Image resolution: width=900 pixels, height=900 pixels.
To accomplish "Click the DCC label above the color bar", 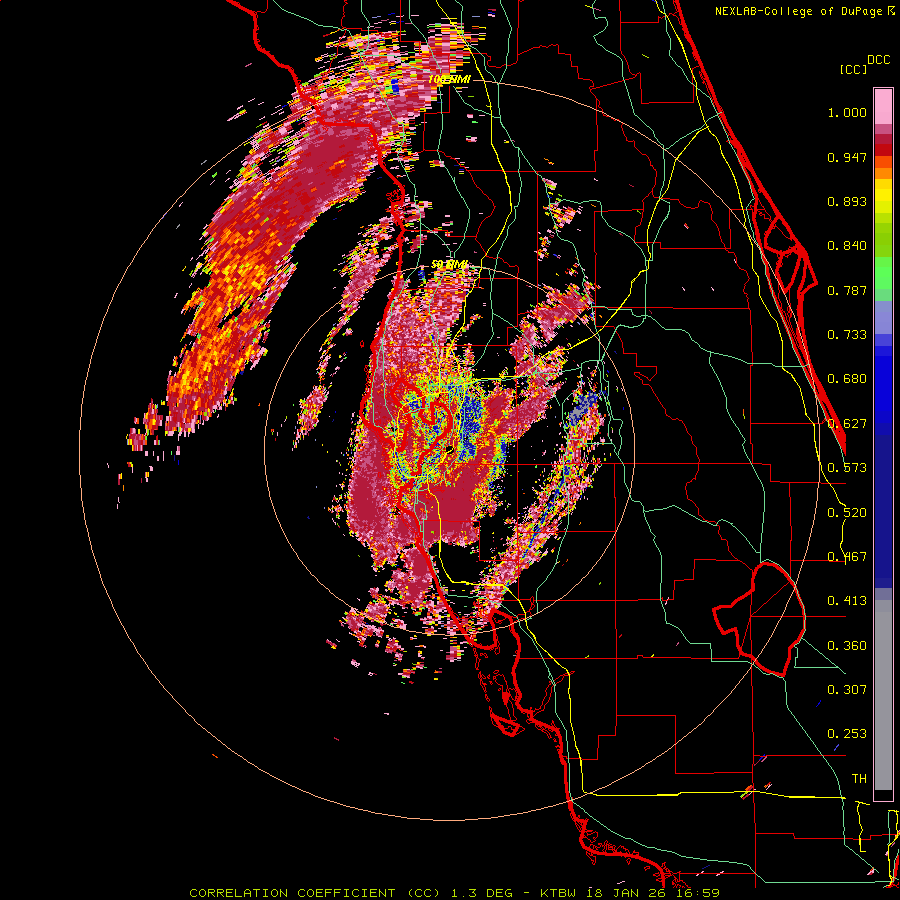I will (x=878, y=60).
